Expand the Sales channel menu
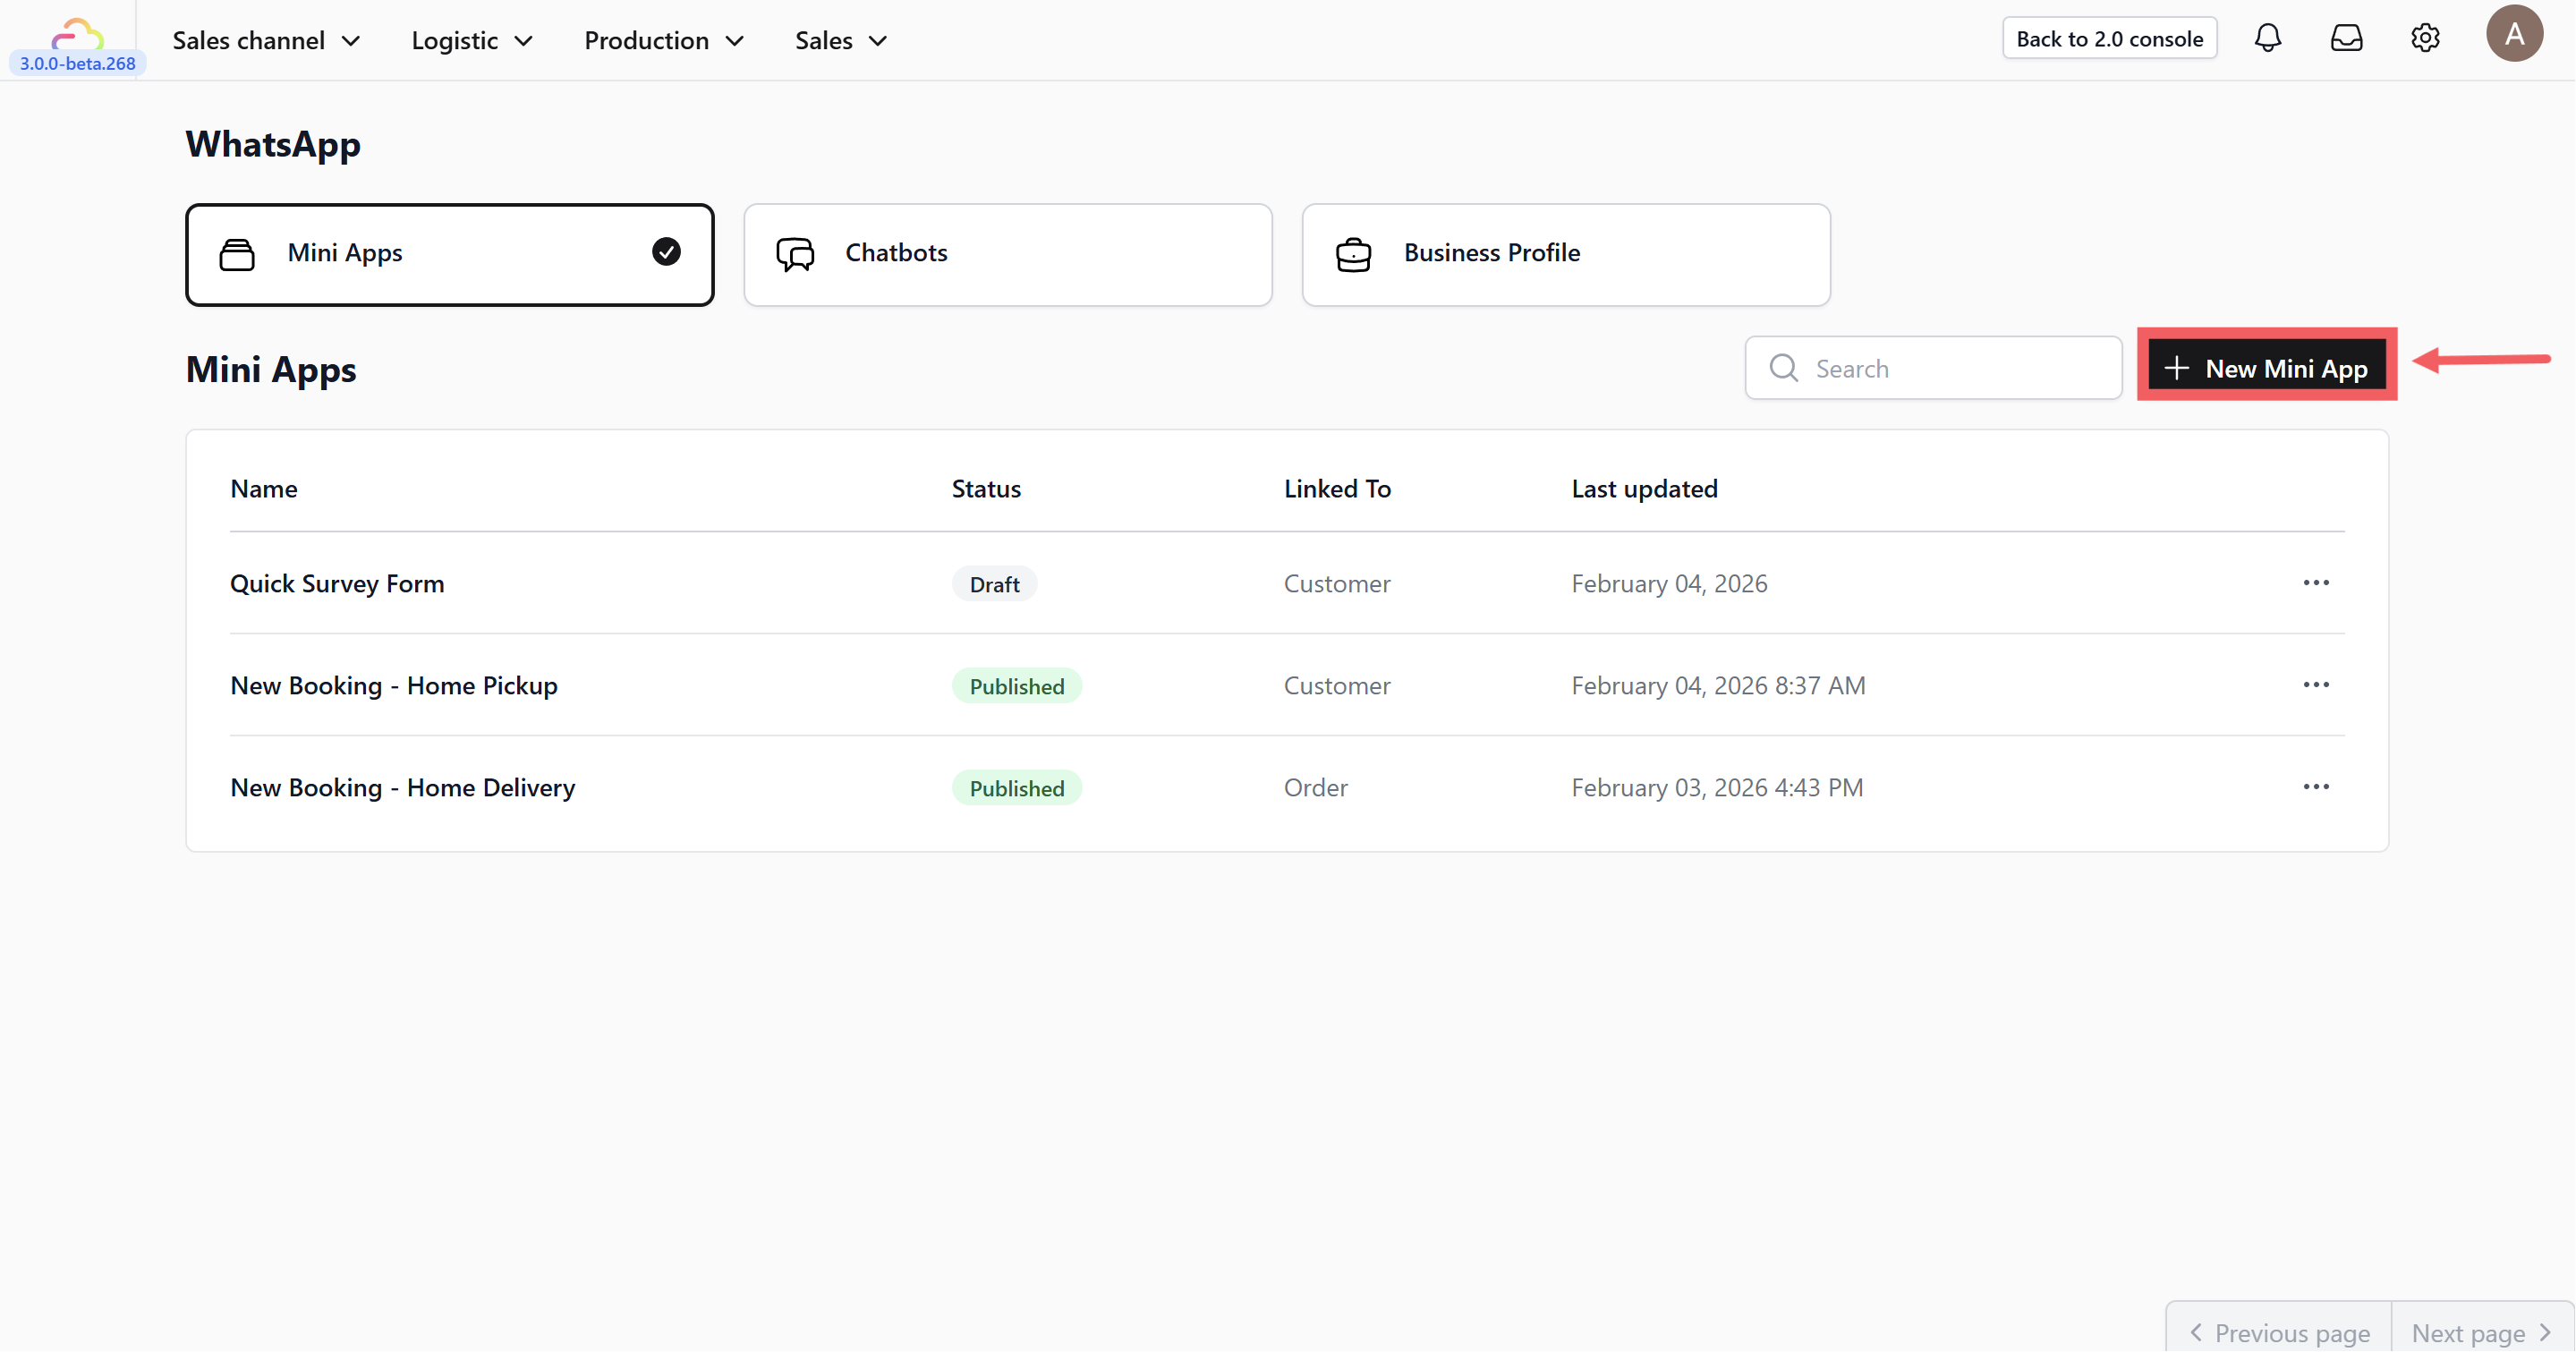Screen dimensions: 2576x1352 coord(266,40)
